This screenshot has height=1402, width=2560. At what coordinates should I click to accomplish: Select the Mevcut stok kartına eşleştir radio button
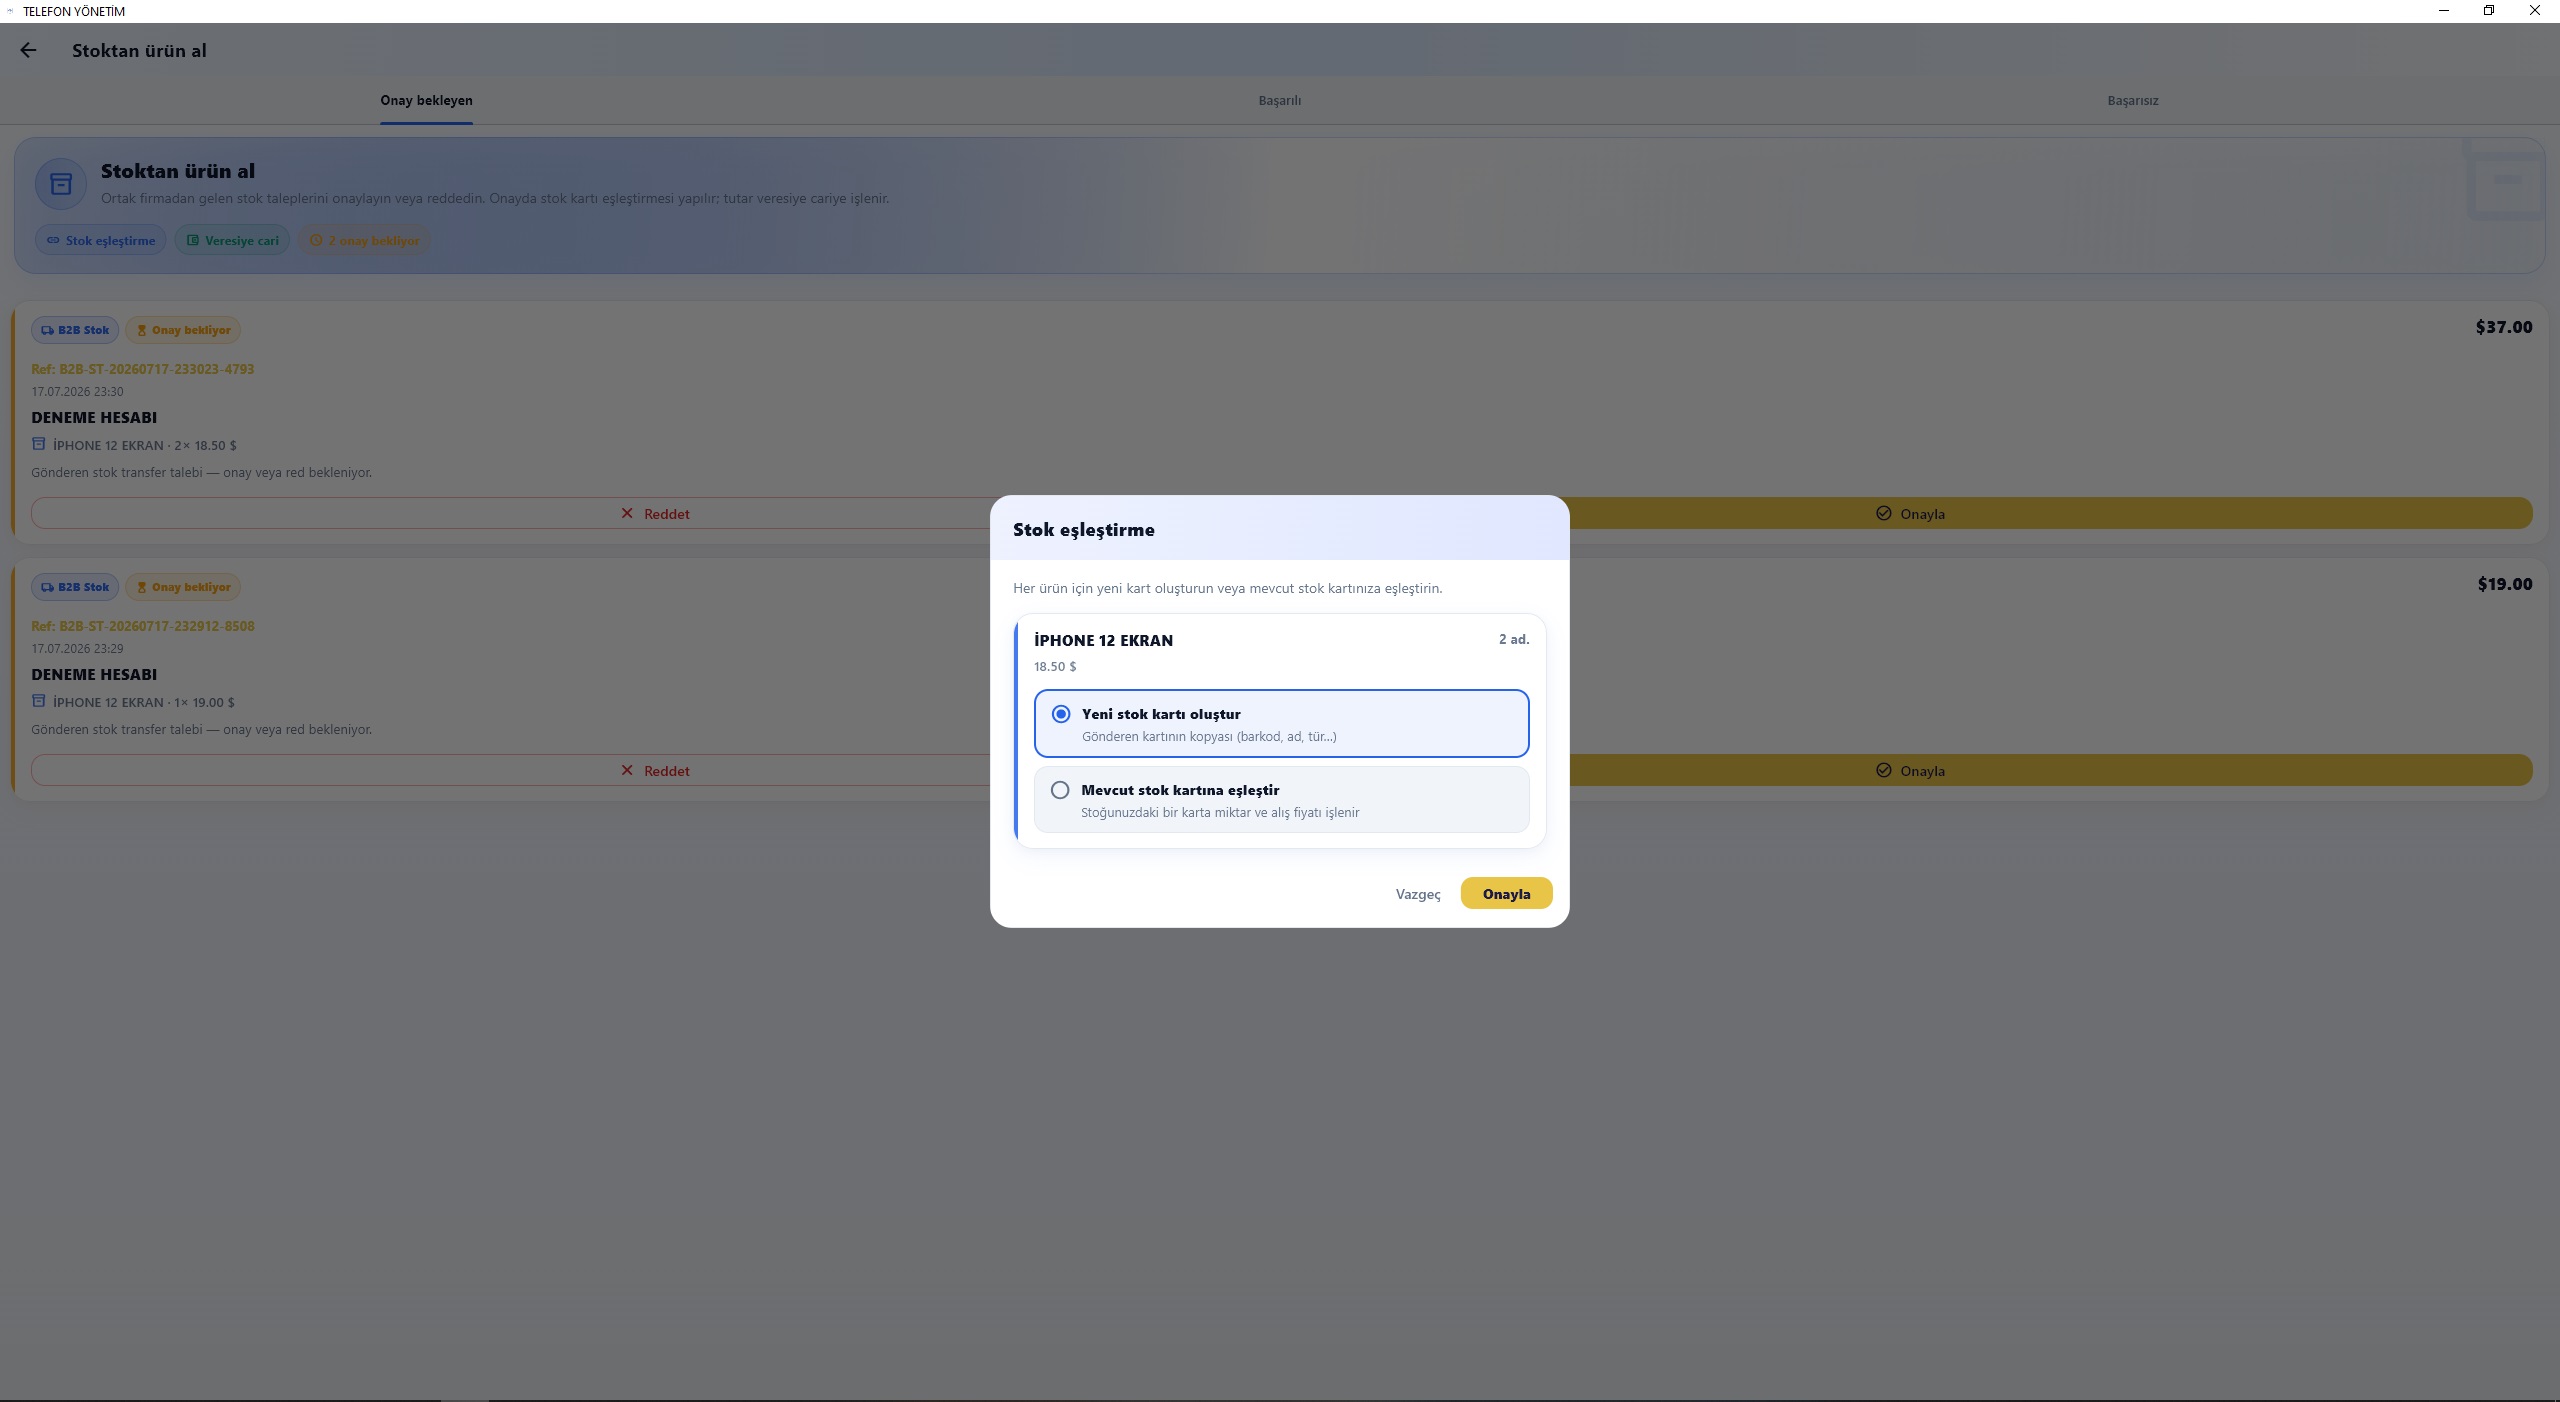click(1060, 790)
